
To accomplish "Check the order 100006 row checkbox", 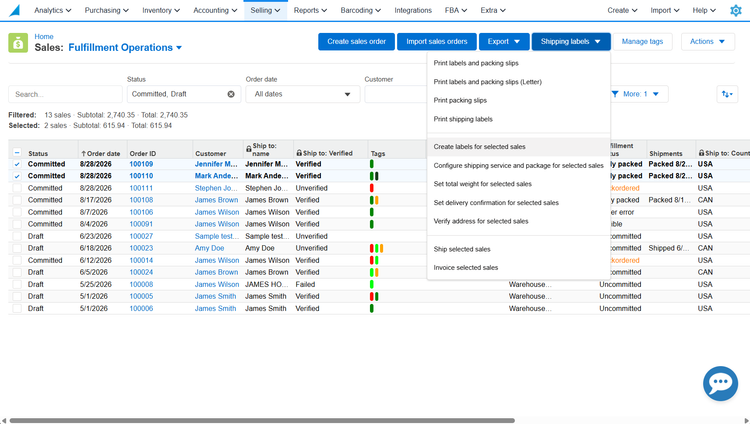I will 17,309.
